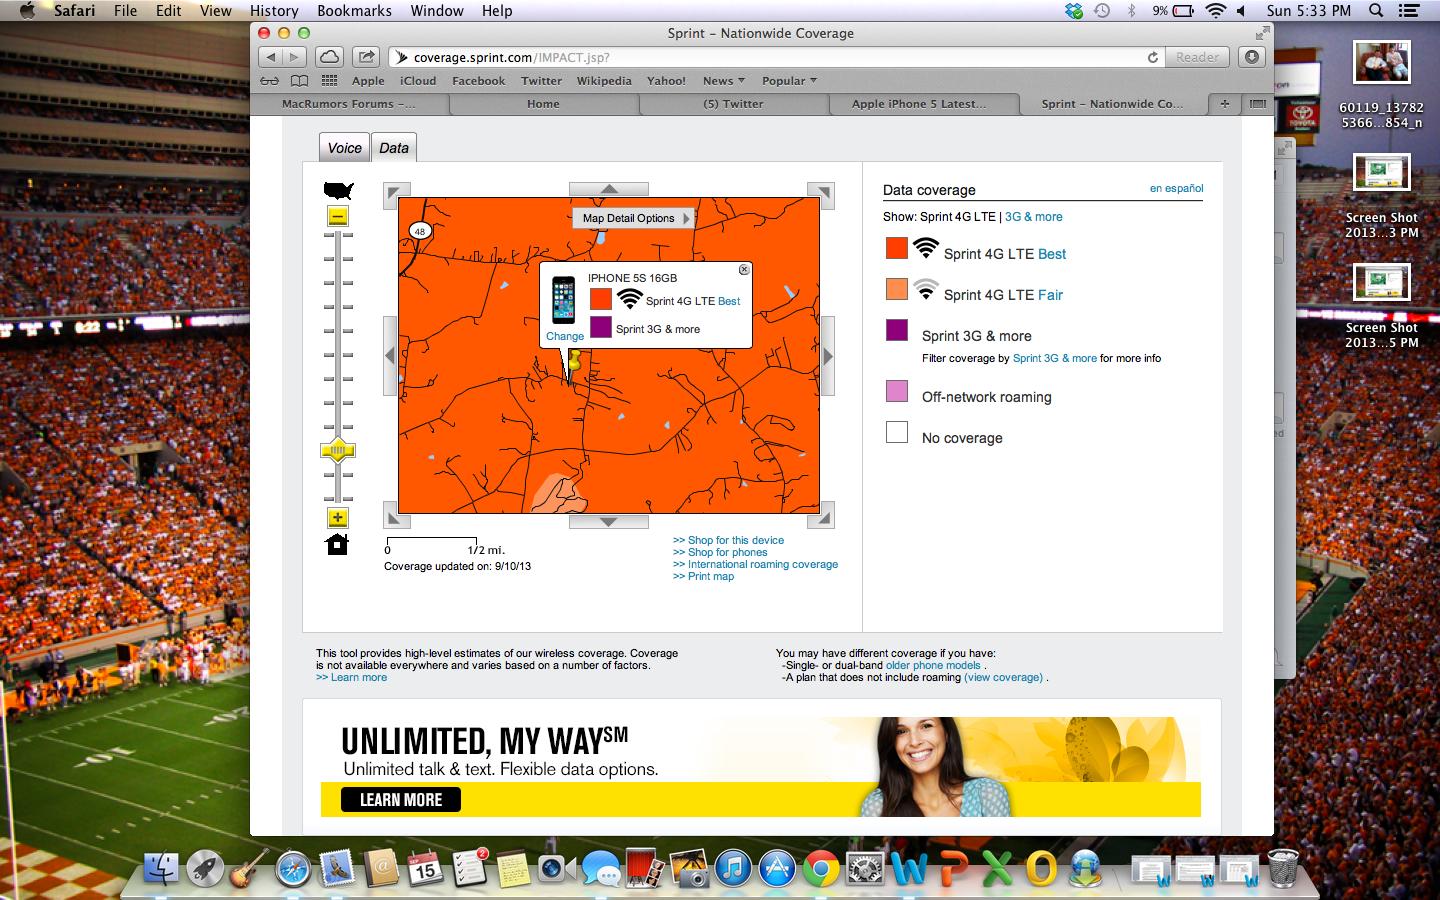The height and width of the screenshot is (900, 1440).
Task: Switch to the Voice tab
Action: click(x=344, y=147)
